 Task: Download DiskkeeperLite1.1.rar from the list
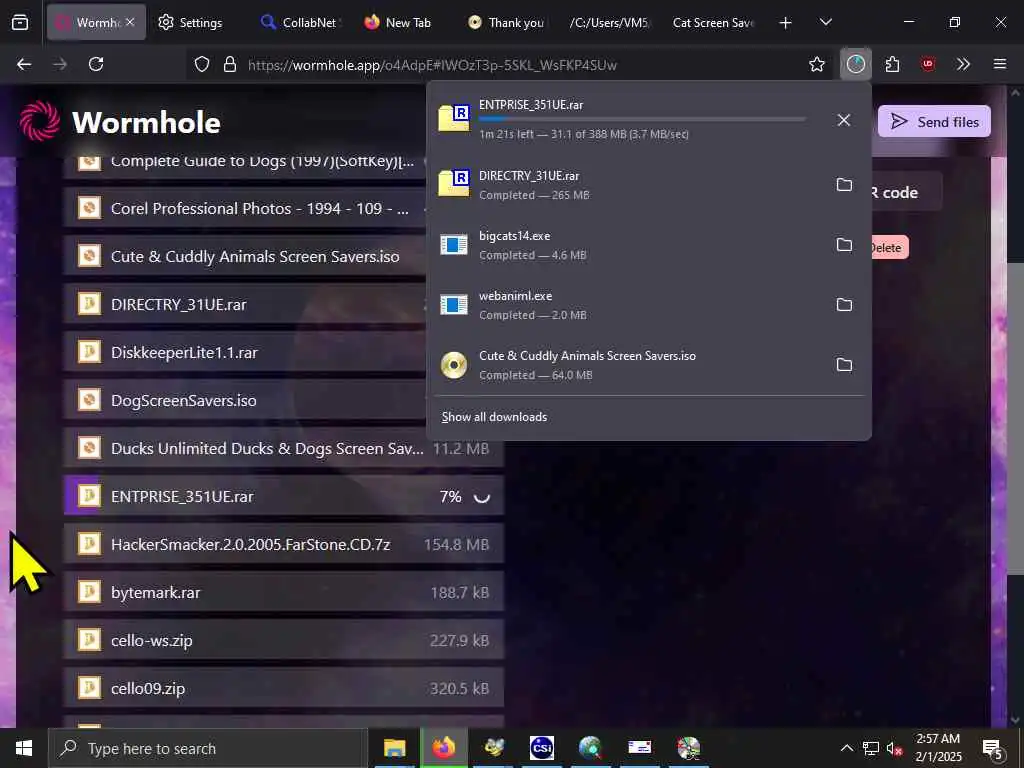tap(246, 353)
